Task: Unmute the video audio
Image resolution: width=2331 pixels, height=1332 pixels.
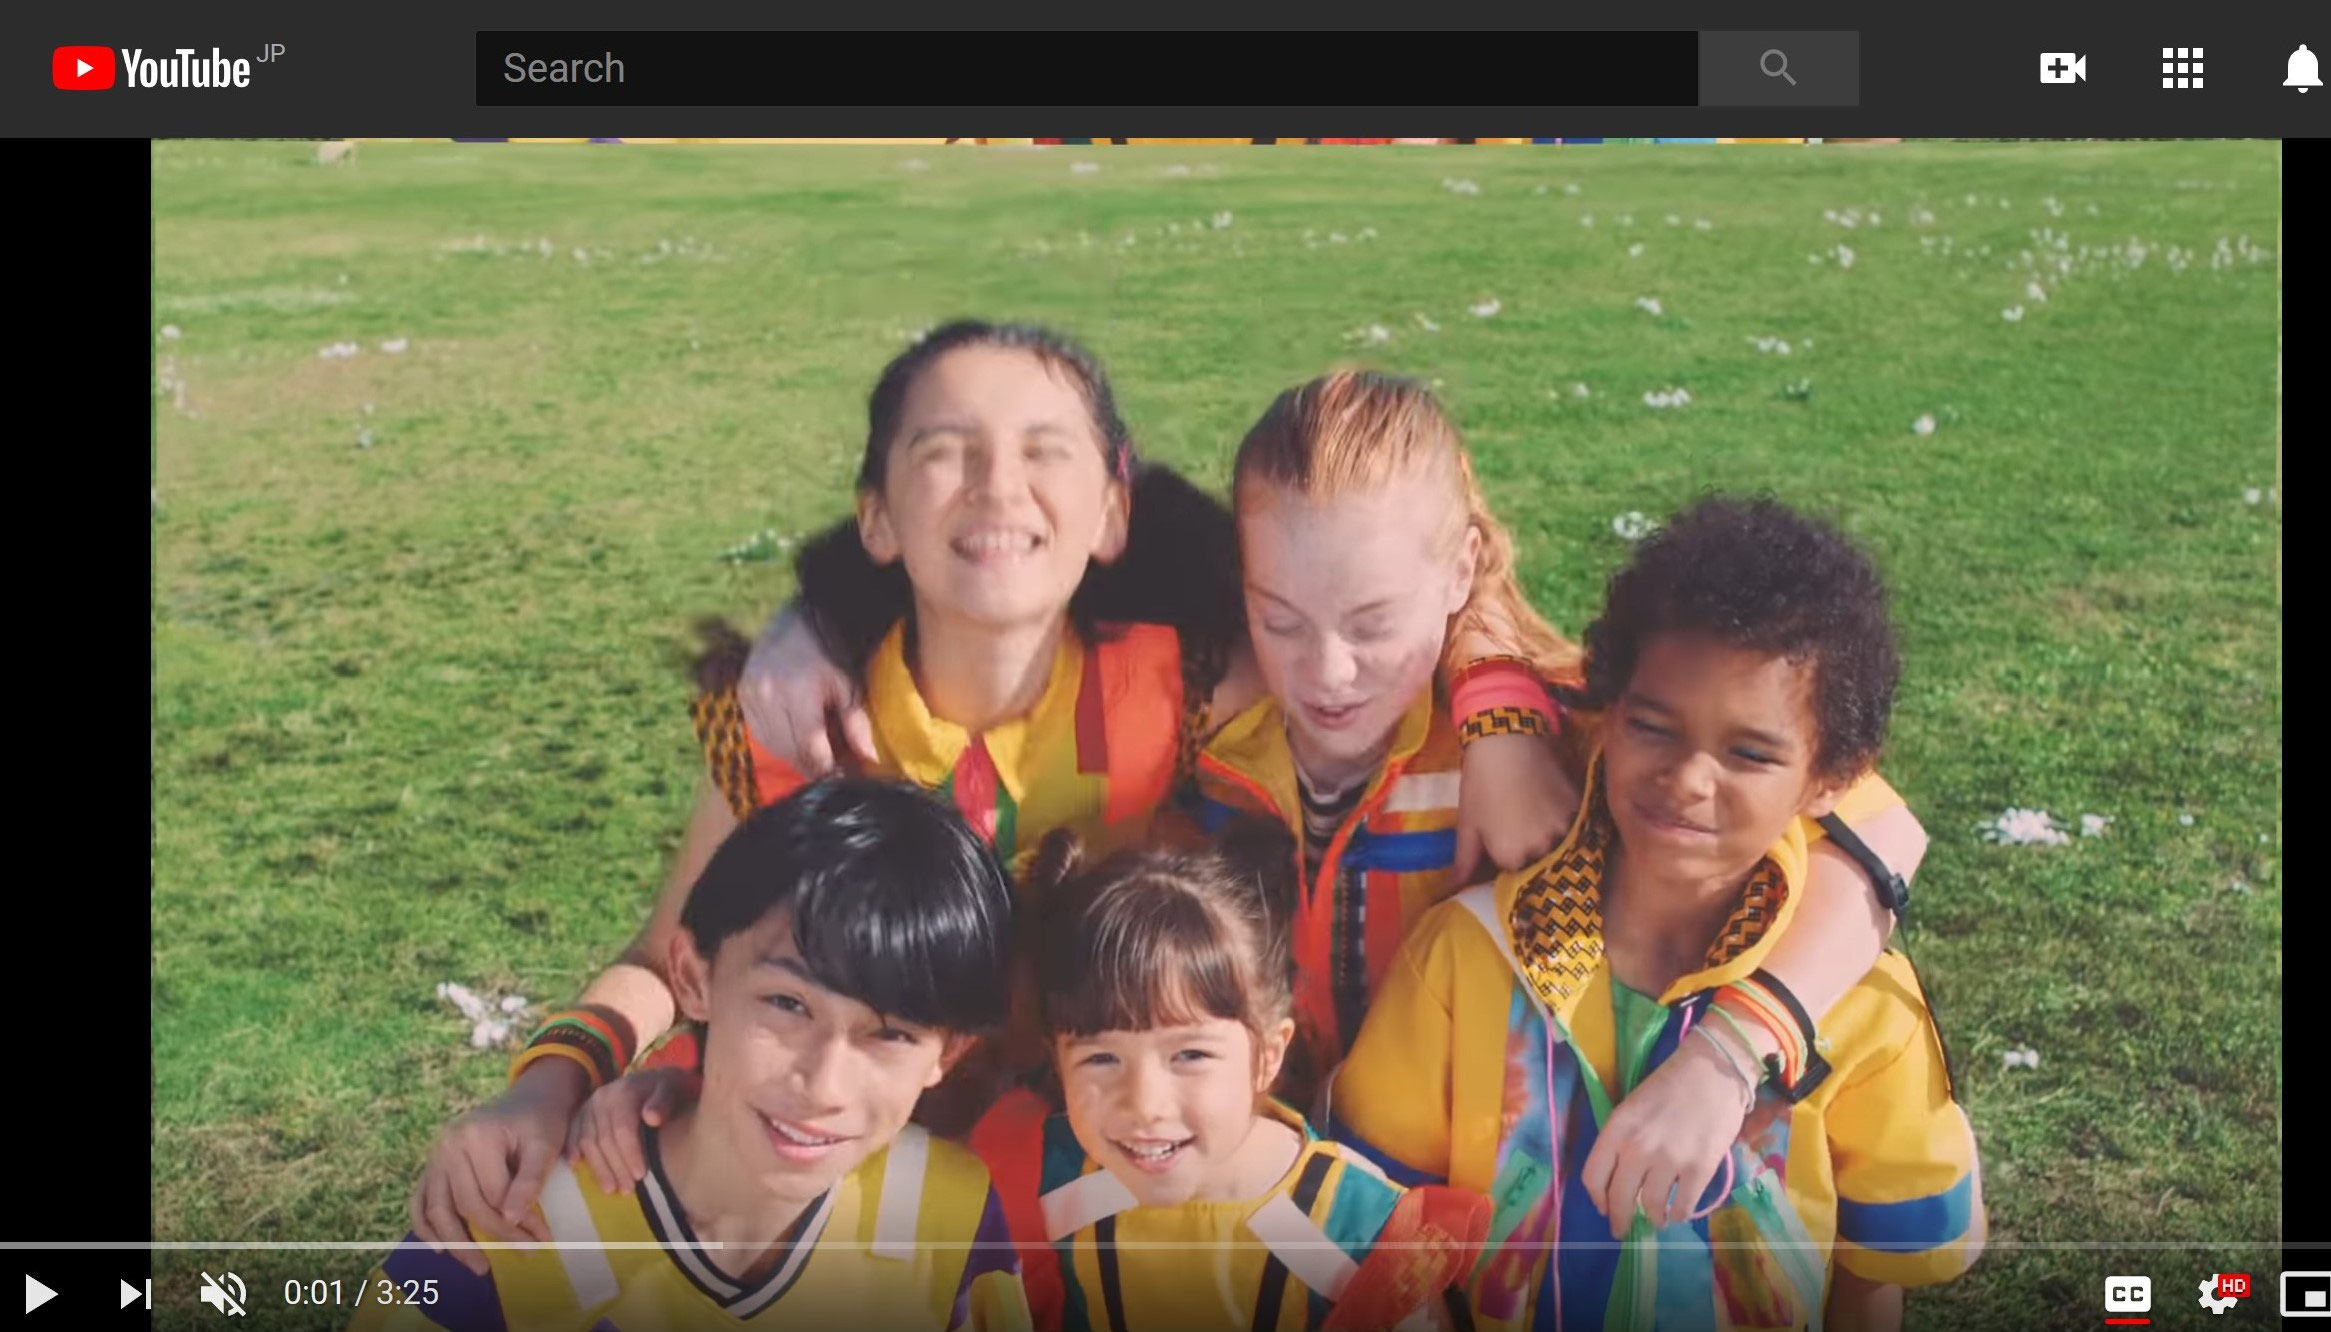Action: 225,1293
